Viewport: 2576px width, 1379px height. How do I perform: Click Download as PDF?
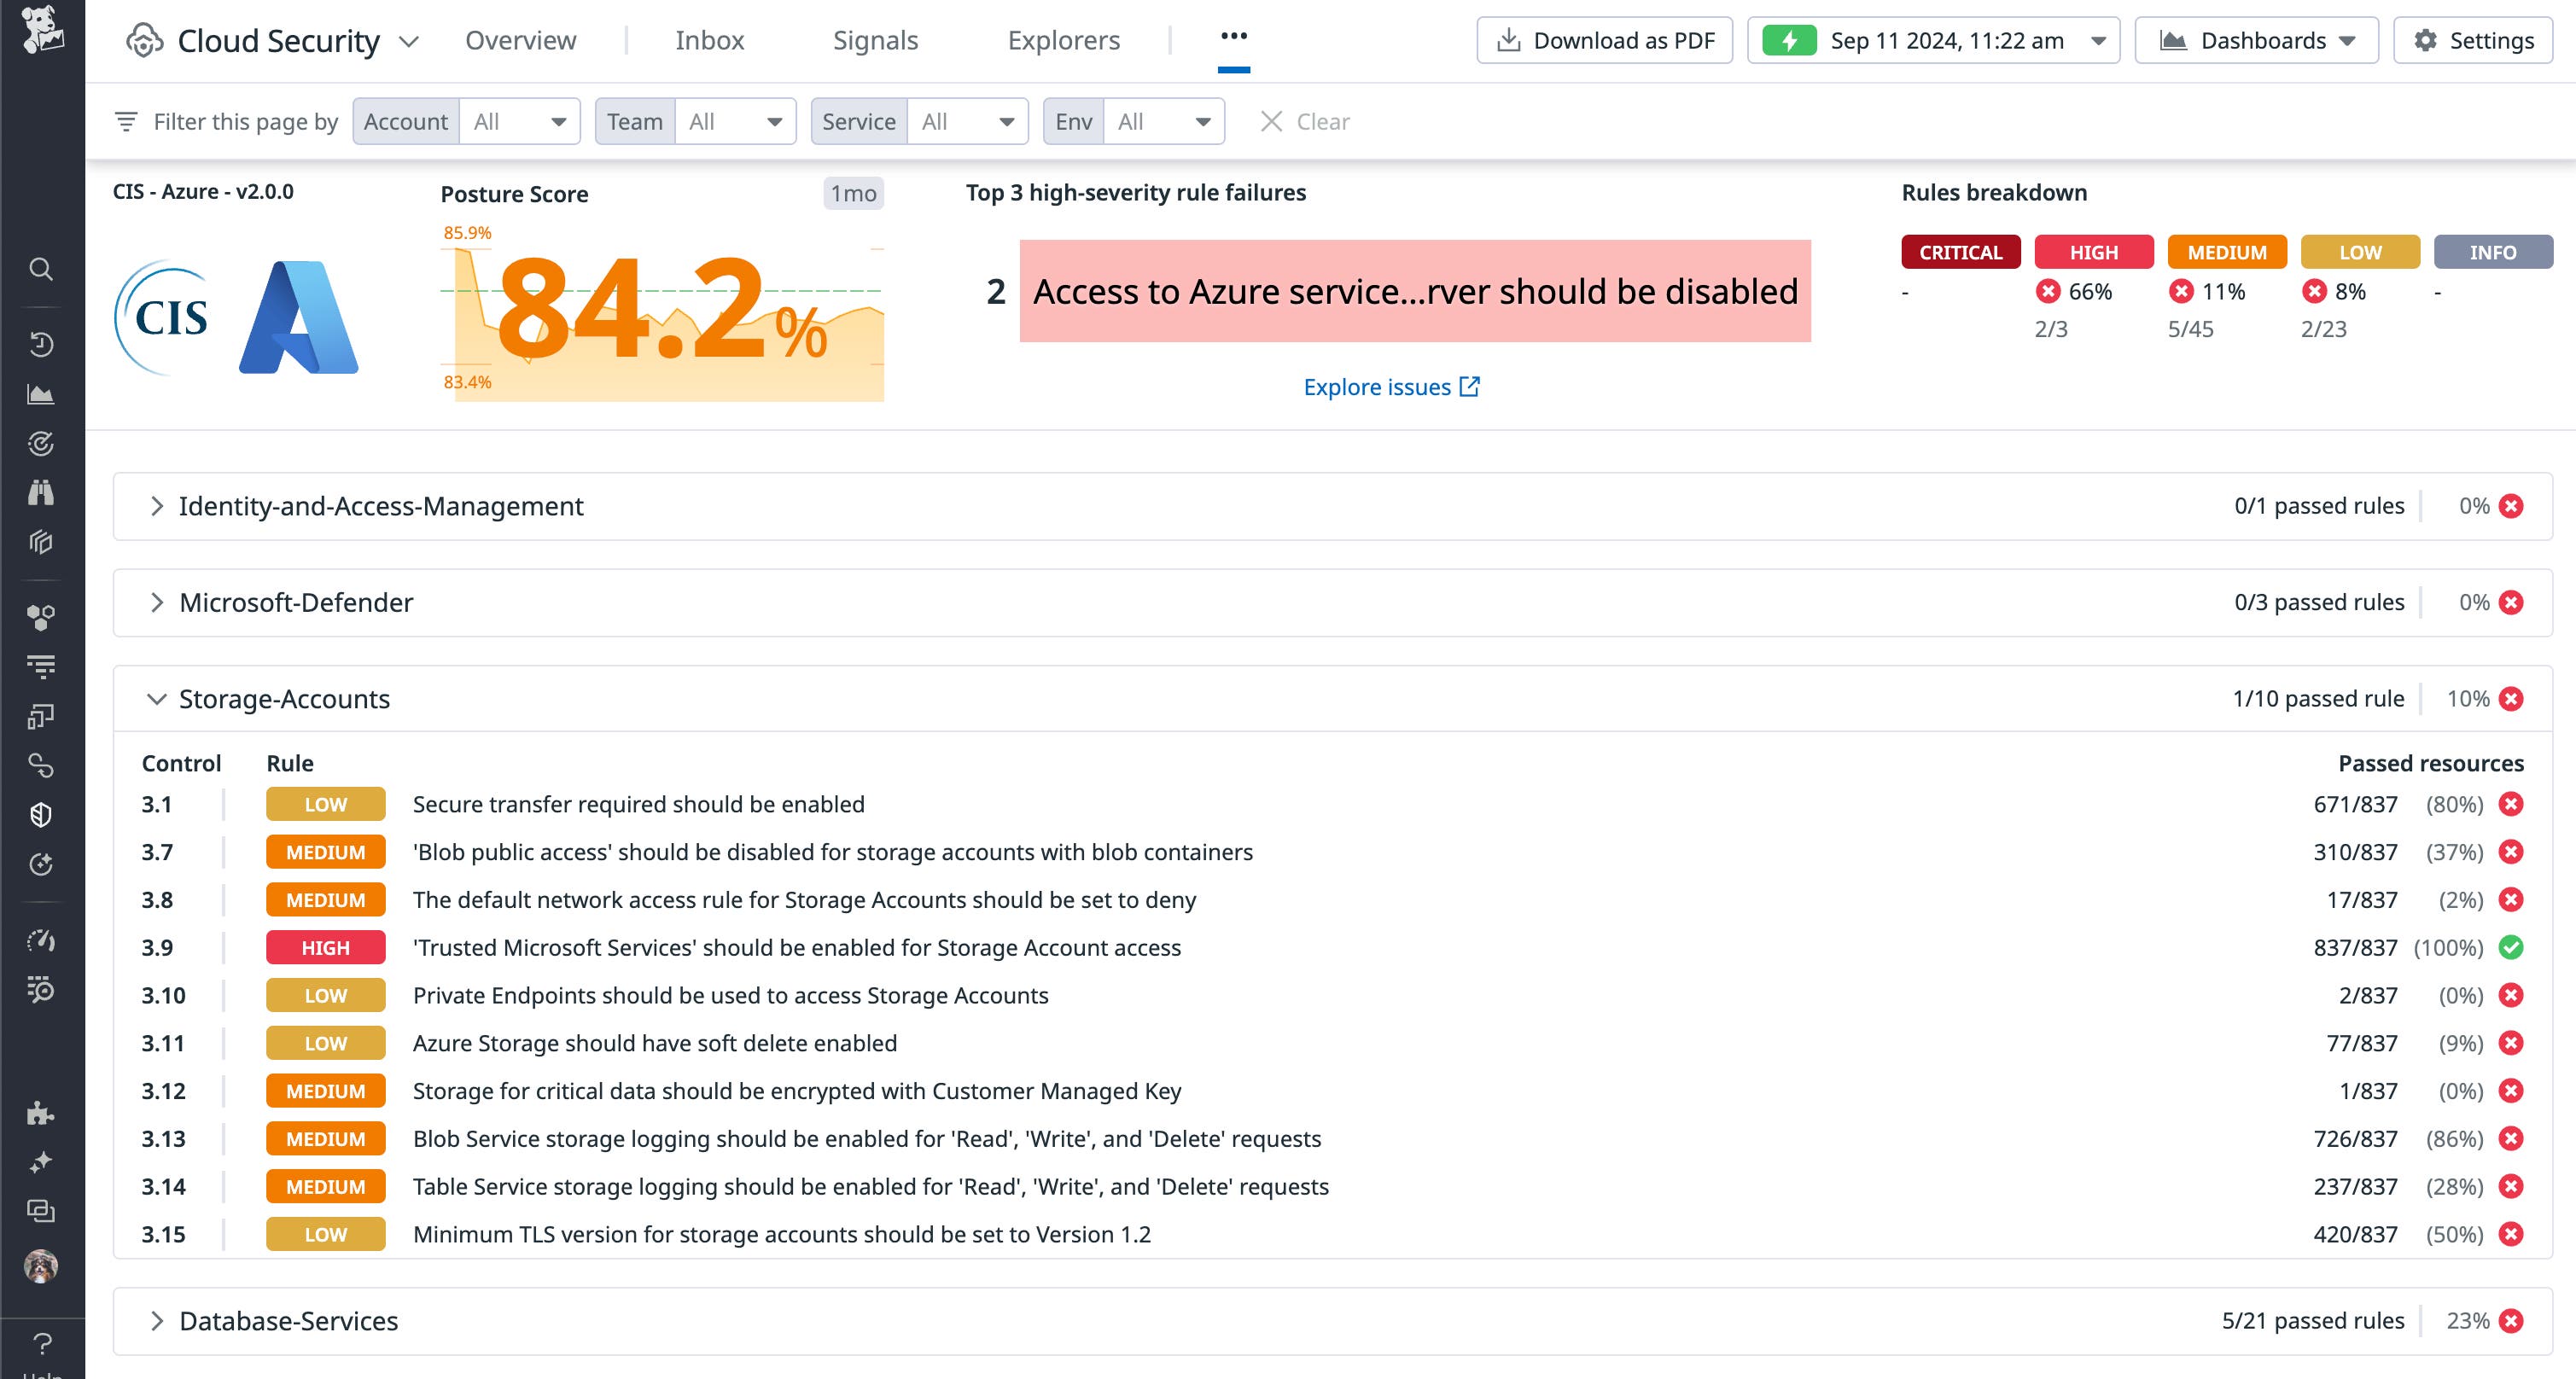click(x=1604, y=40)
